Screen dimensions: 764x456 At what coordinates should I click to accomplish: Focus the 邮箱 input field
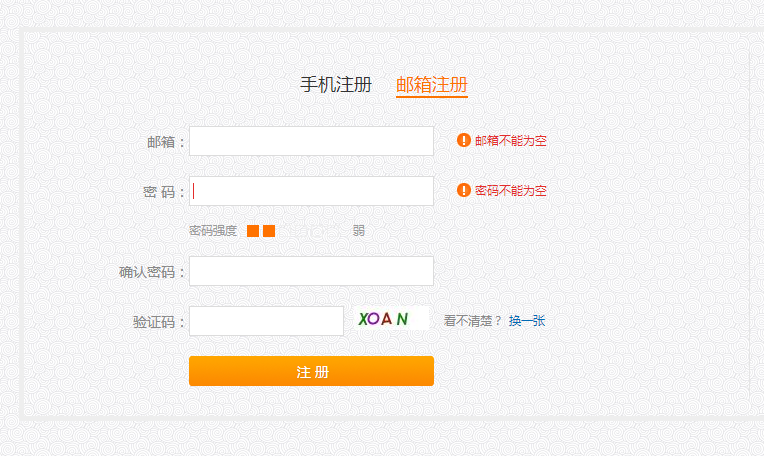coord(311,141)
